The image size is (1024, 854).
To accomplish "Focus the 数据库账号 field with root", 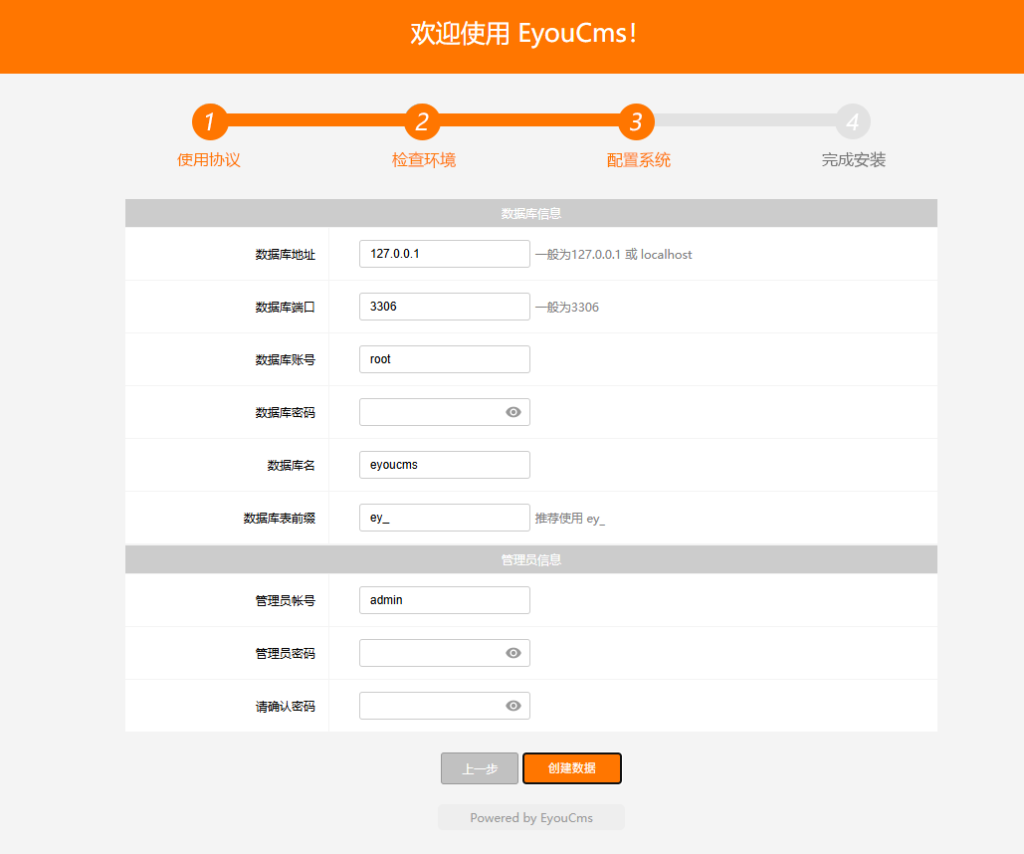I will (444, 359).
